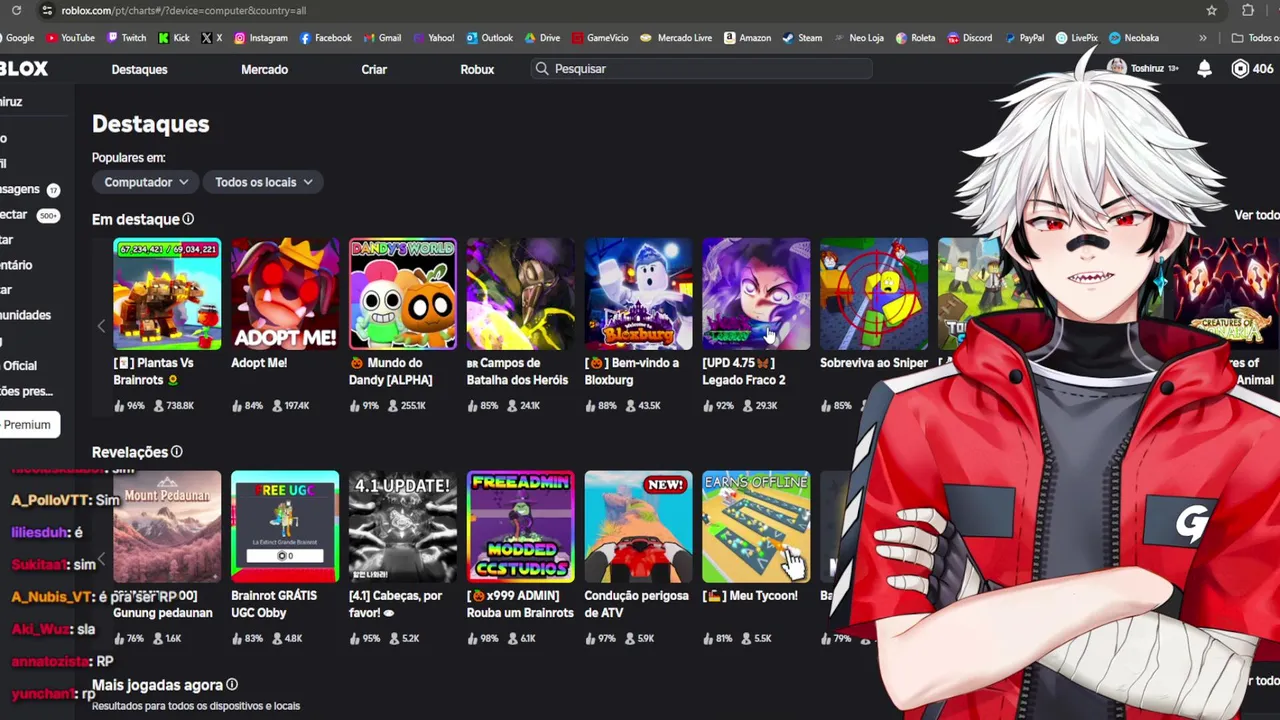Viewport: 1280px width, 720px height.
Task: Open the Twitch bookmark
Action: coord(126,38)
